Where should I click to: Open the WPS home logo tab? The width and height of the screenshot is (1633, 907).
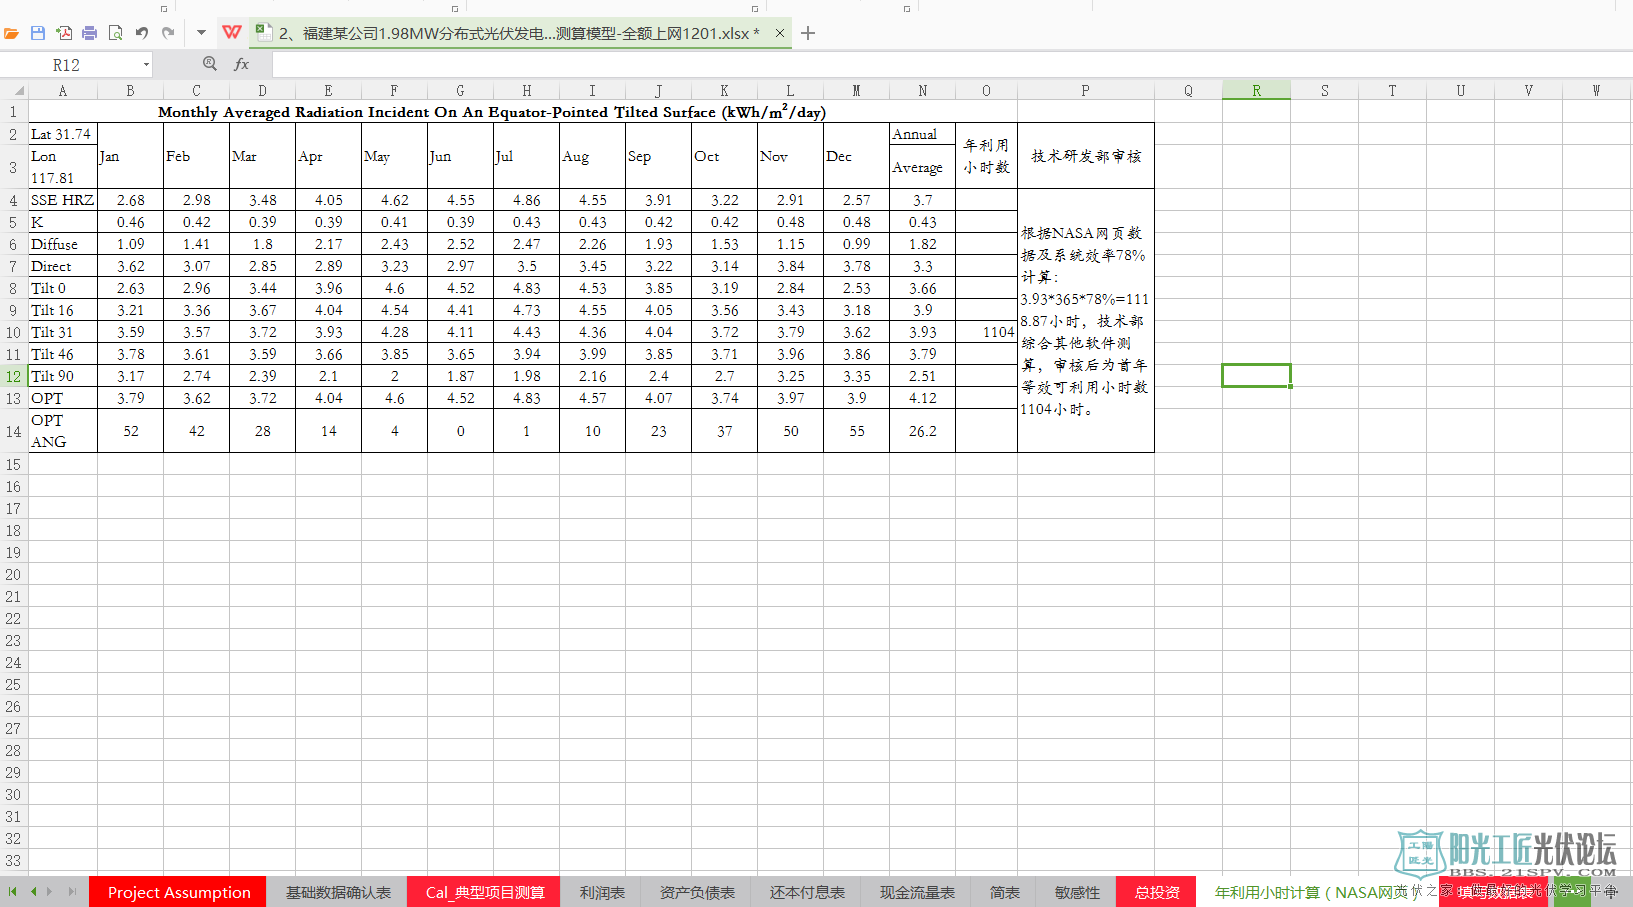tap(232, 33)
